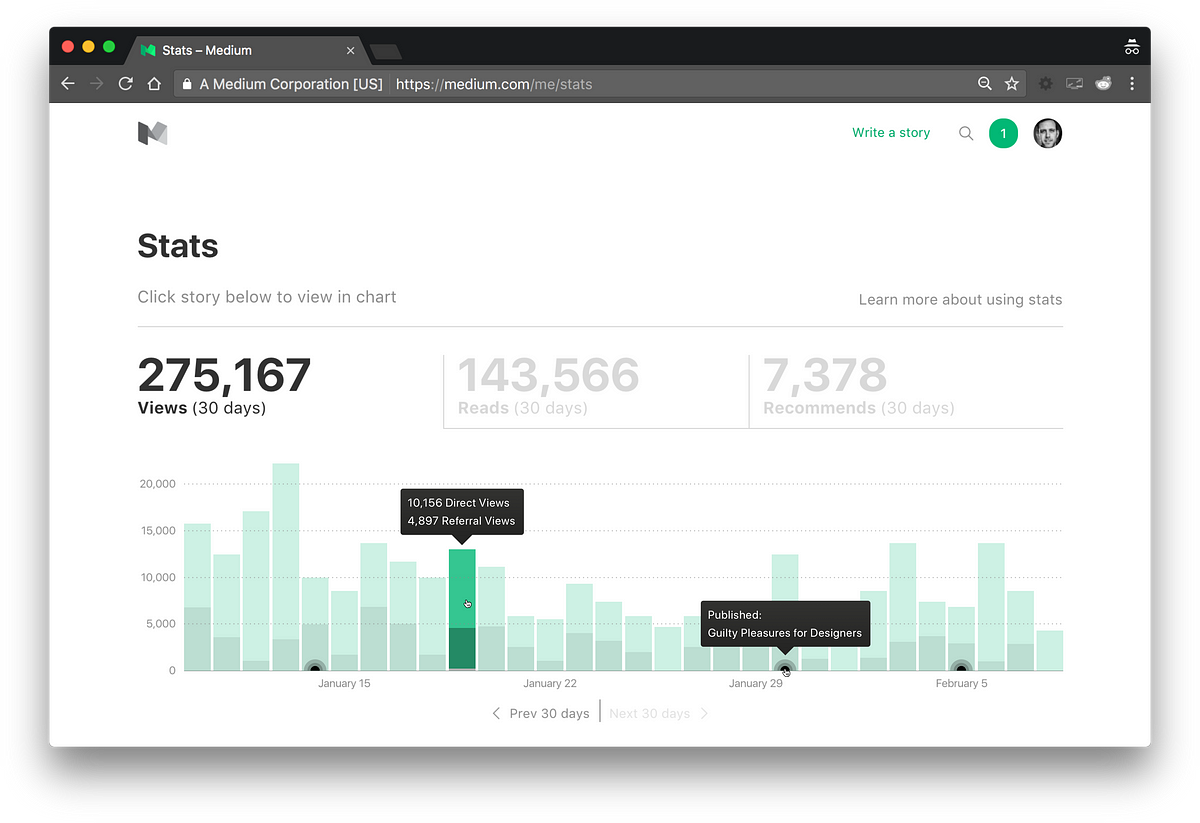1200x823 pixels.
Task: Click the 10,156 Direct Views tooltip text
Action: click(x=459, y=503)
